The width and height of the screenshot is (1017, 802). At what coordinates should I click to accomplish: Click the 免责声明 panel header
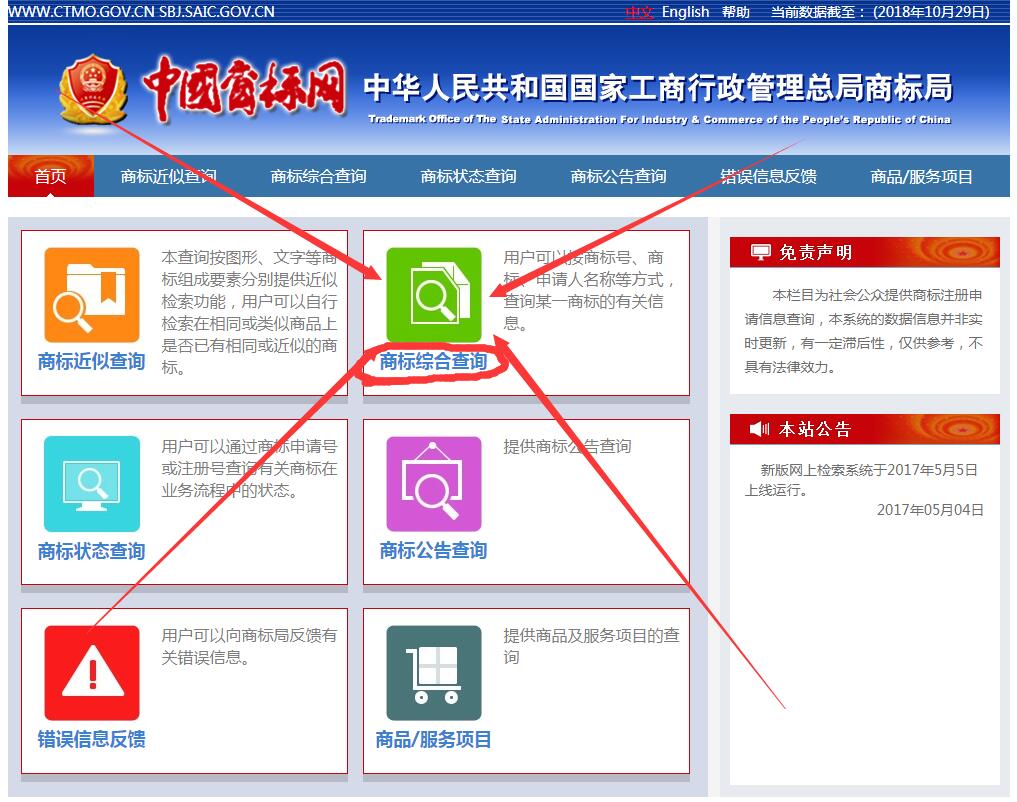[865, 252]
